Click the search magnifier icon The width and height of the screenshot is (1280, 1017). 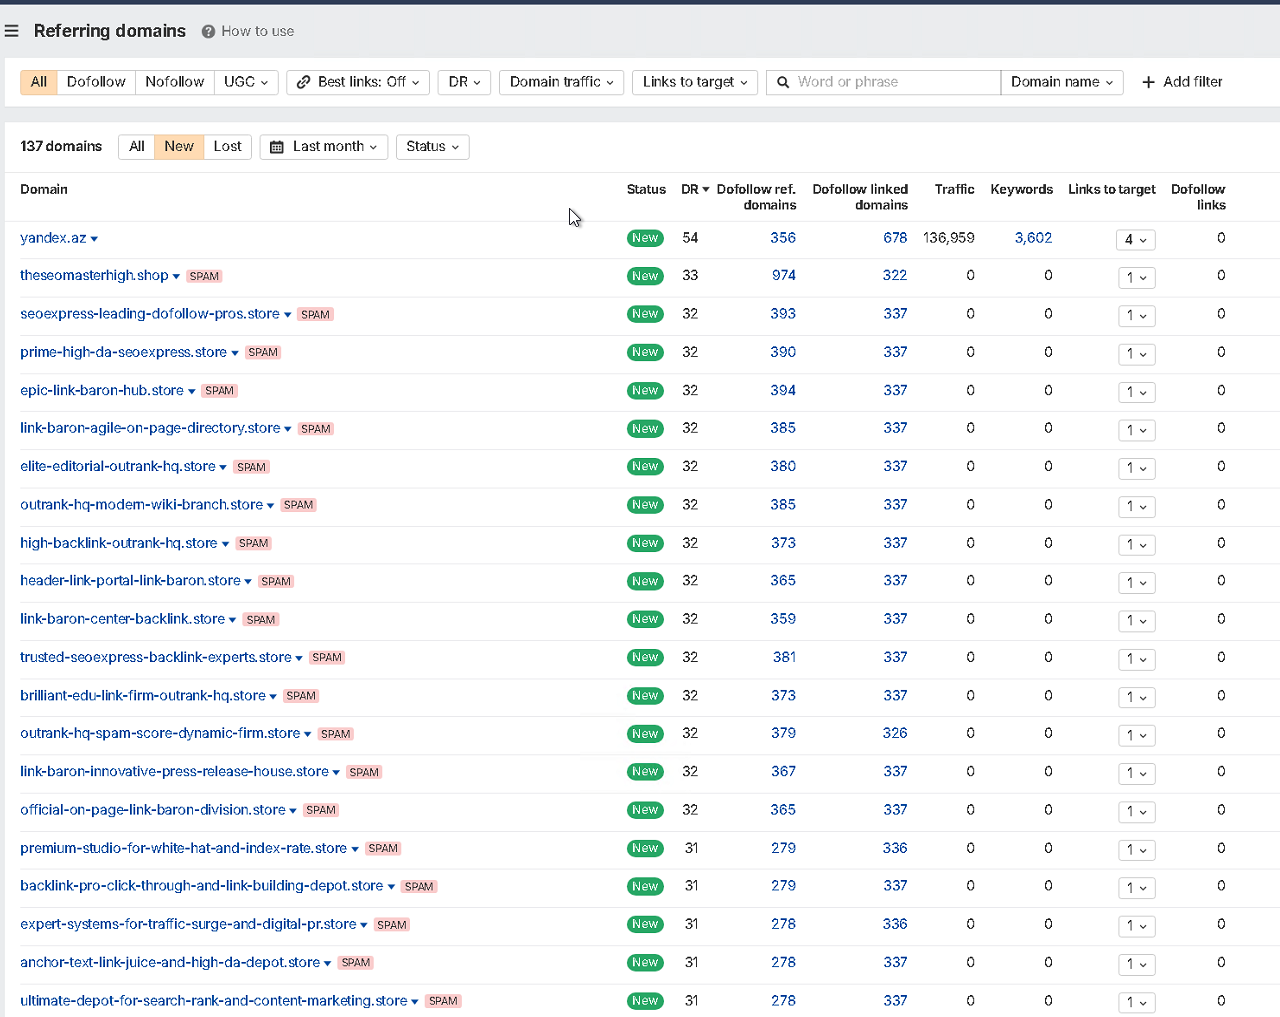[783, 82]
